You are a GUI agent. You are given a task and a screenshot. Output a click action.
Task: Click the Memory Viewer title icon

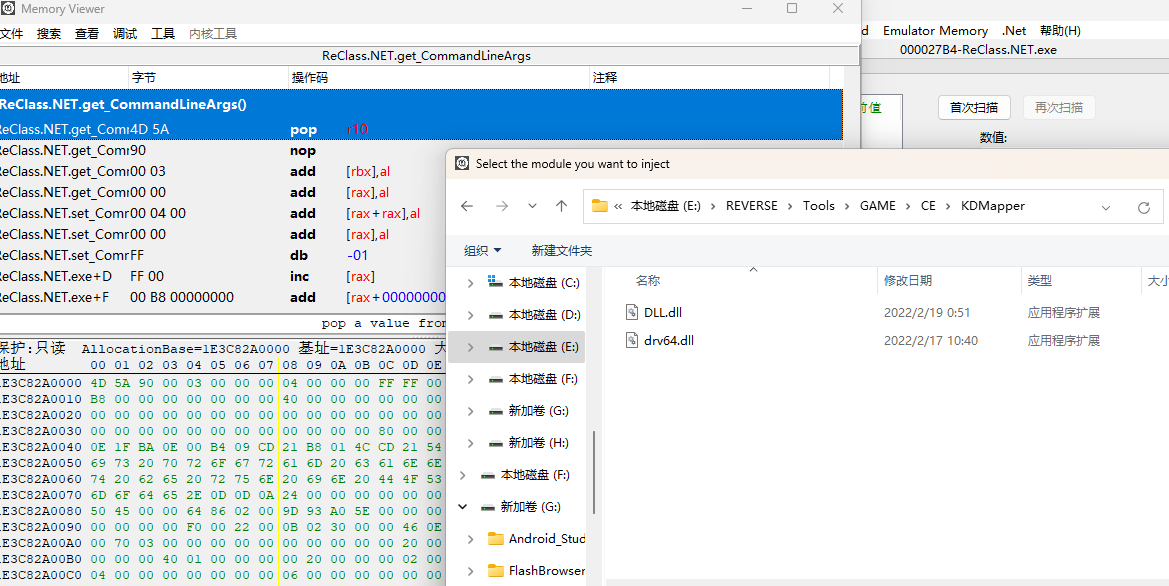point(7,9)
